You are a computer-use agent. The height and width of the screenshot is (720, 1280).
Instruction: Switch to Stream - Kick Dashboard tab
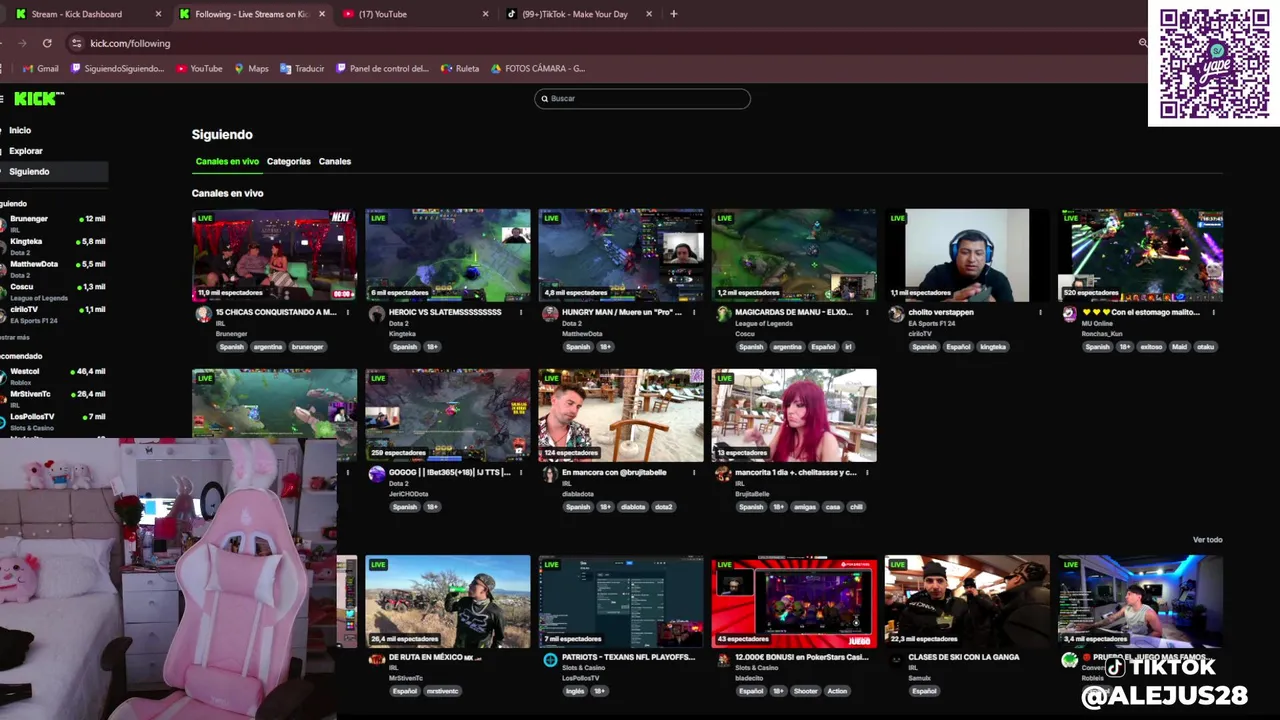click(88, 14)
